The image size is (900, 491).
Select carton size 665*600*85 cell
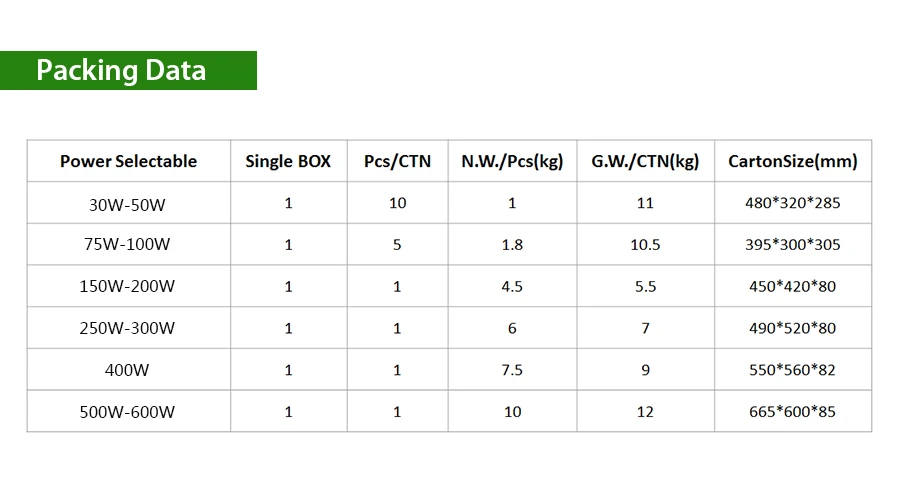pos(793,411)
